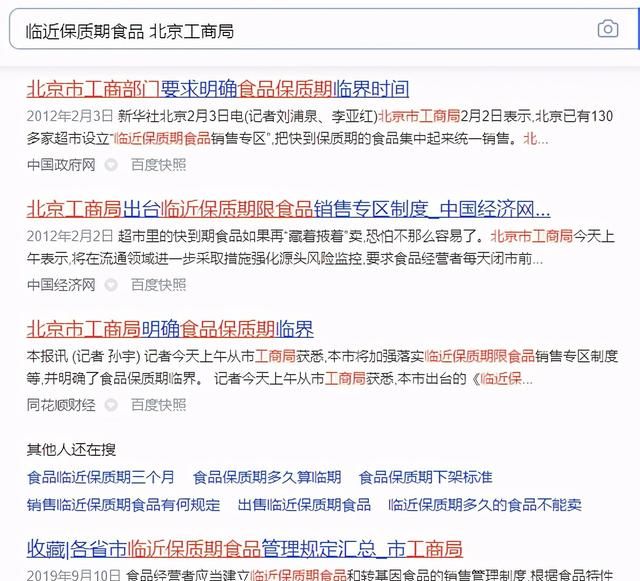The width and height of the screenshot is (640, 581).
Task: Select related search 销售临近保质期食品有何规定
Action: [x=124, y=505]
